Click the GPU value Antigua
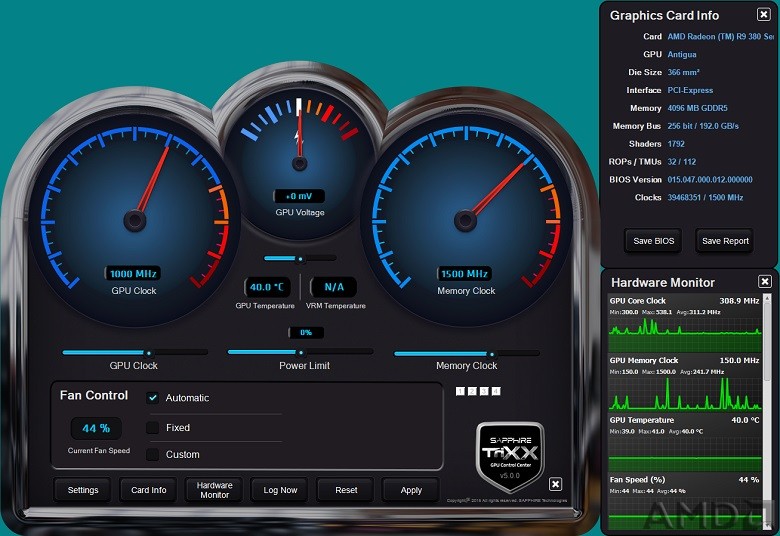Screen dimensions: 780x536 pyautogui.click(x=682, y=54)
